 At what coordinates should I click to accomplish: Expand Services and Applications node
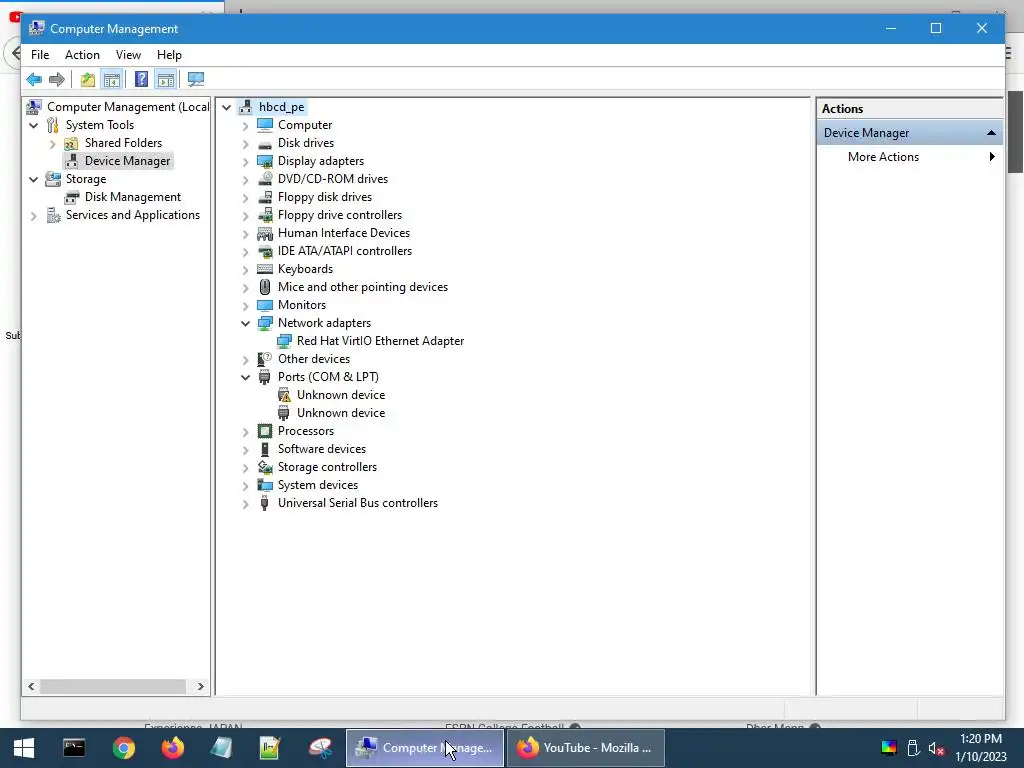coord(33,216)
